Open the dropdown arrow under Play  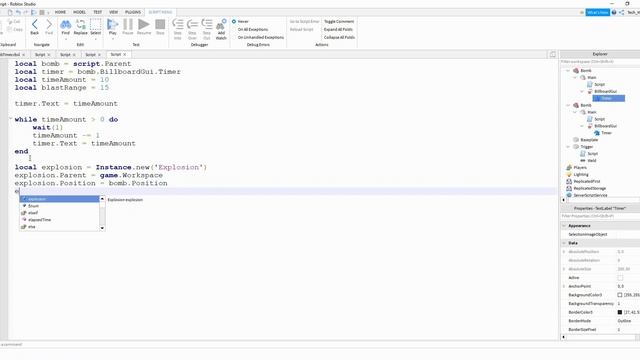(112, 39)
